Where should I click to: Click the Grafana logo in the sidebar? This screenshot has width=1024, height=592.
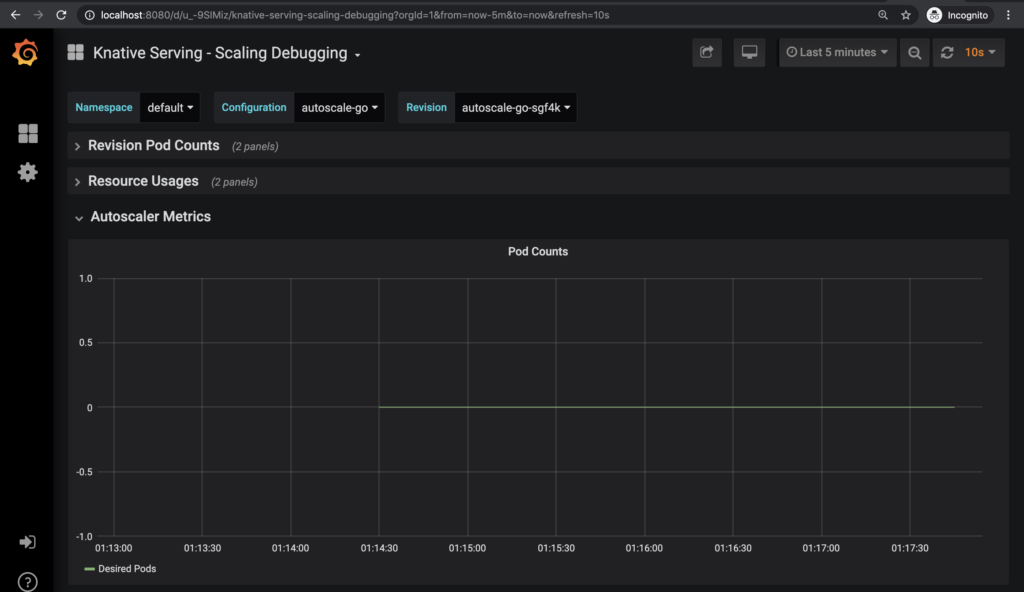tap(27, 53)
